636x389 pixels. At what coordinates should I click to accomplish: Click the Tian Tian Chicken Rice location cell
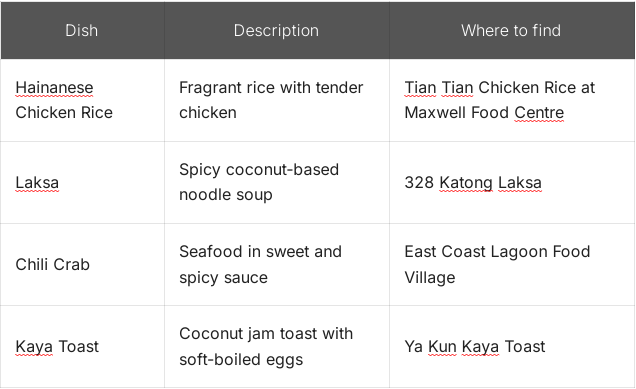512,100
